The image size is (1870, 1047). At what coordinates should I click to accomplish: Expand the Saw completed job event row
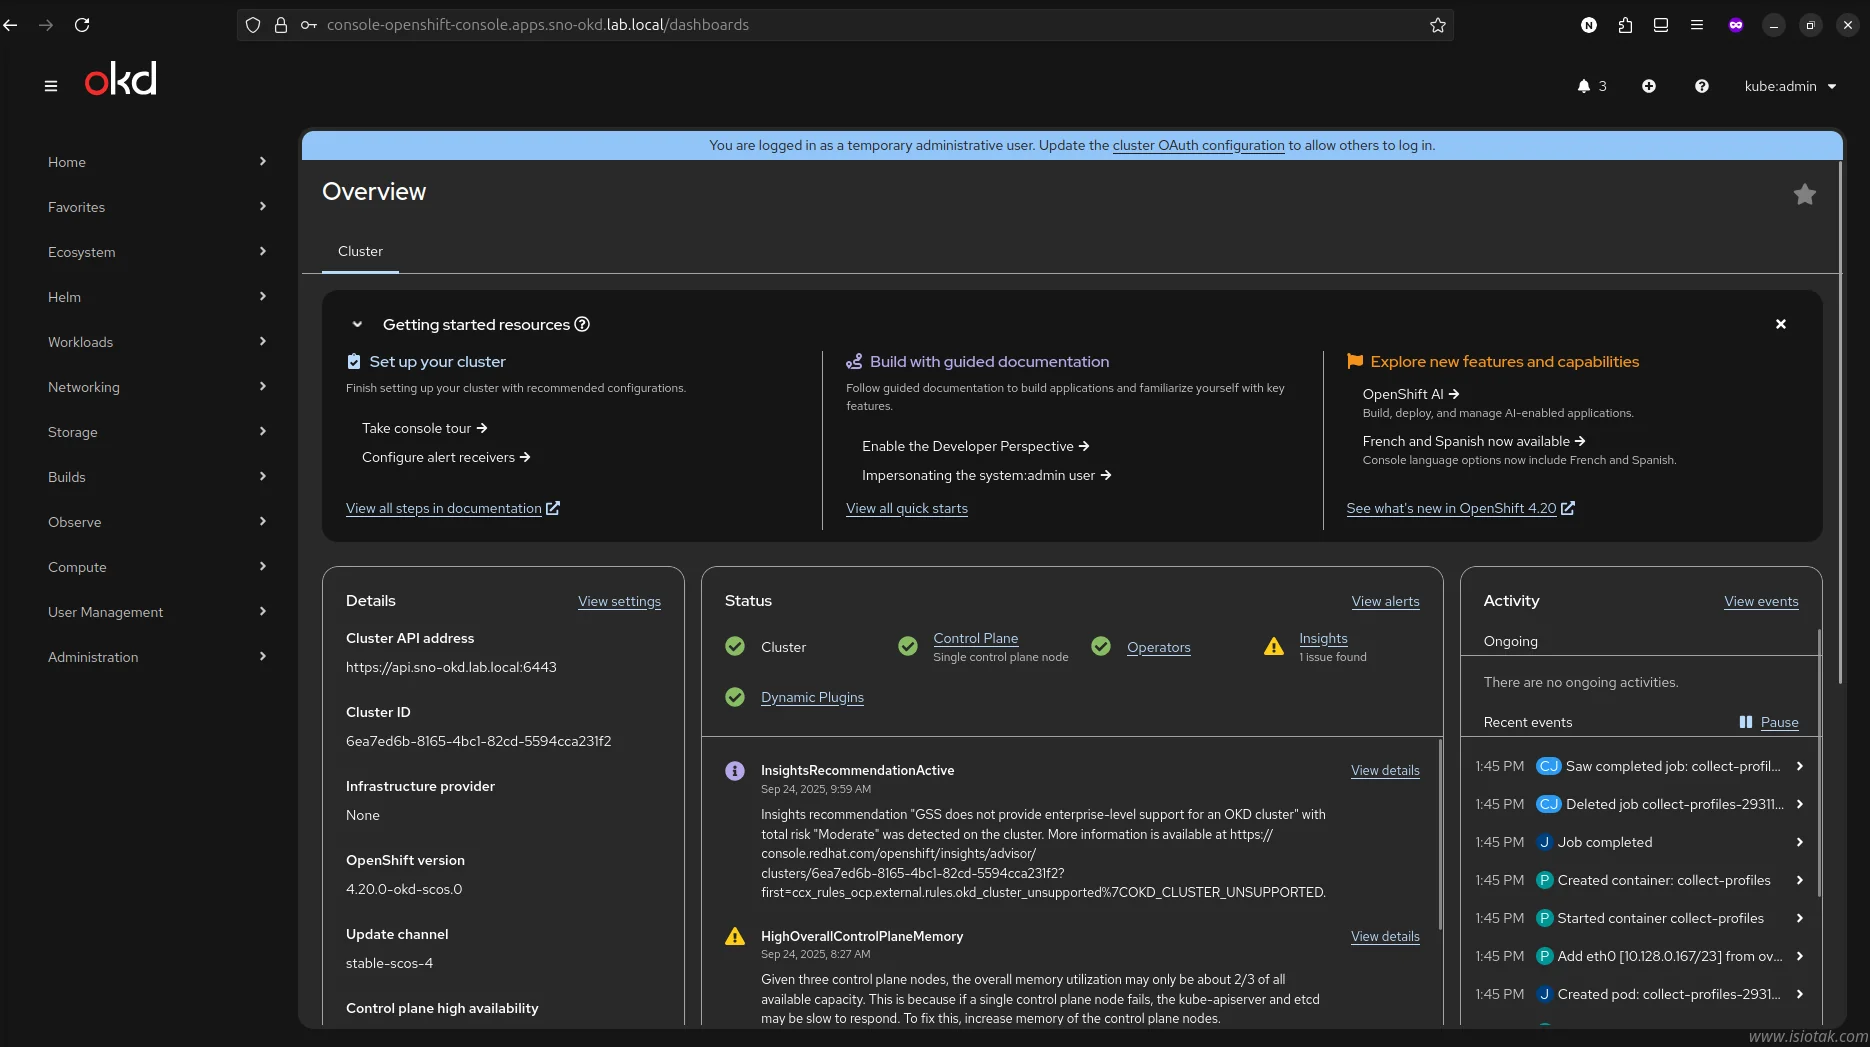coord(1800,766)
